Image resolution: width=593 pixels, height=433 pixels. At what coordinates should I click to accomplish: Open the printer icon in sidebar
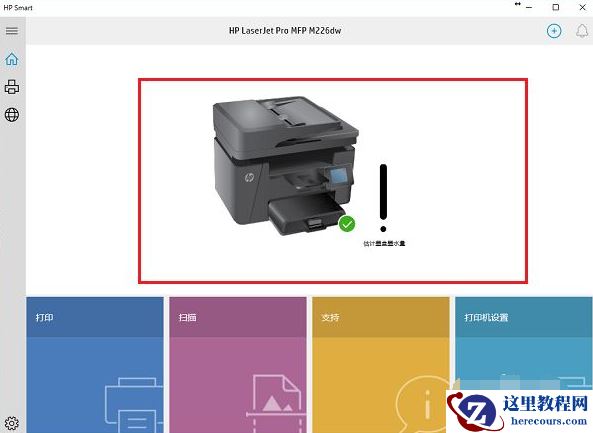point(12,87)
